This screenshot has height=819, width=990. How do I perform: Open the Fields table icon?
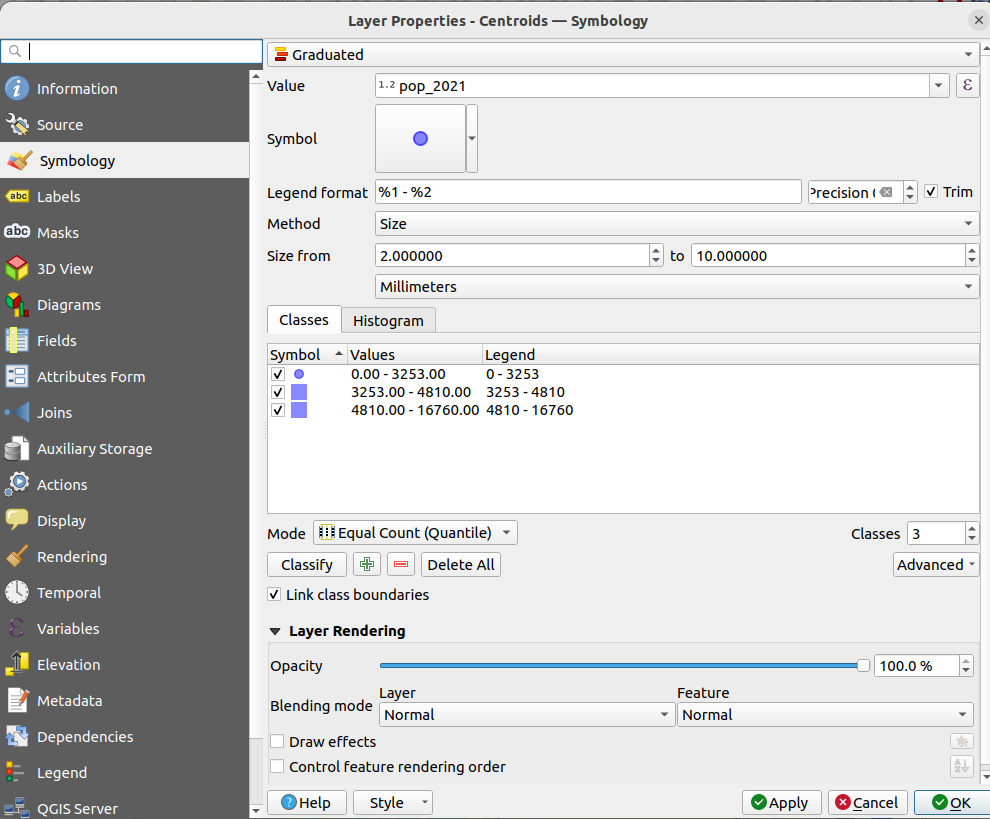(17, 340)
